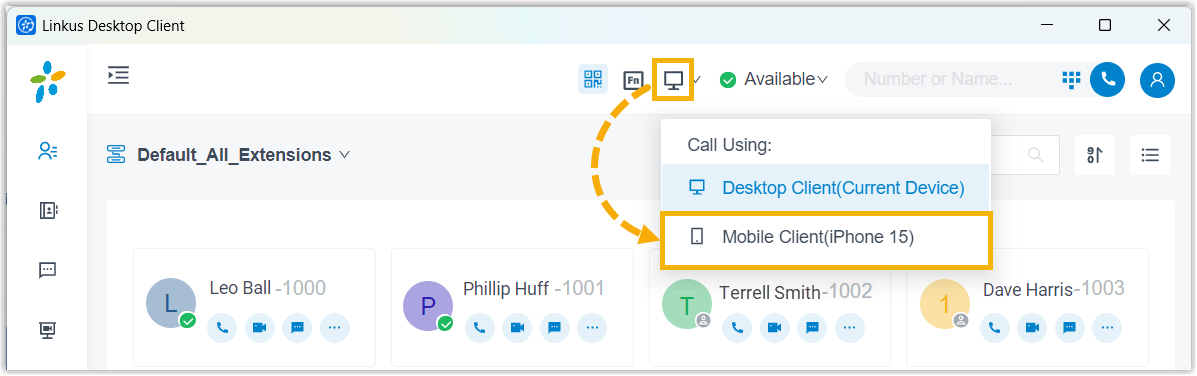Open the user profile avatar icon
1197x376 pixels.
[x=1157, y=79]
